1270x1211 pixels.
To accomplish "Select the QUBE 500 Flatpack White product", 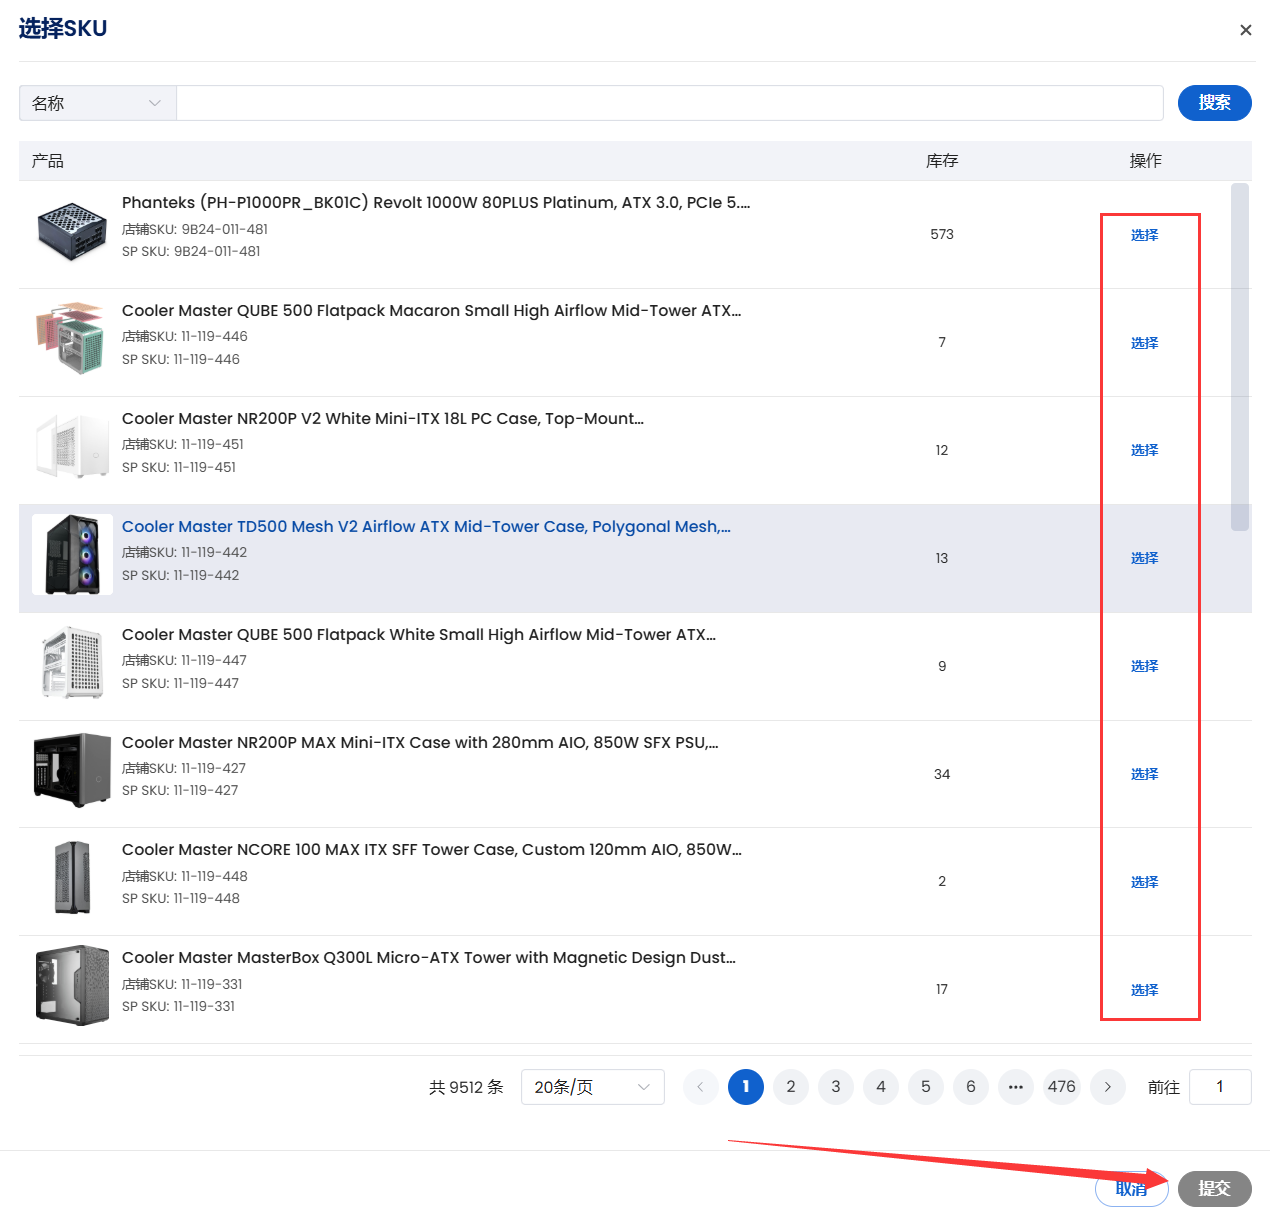I will (1144, 666).
